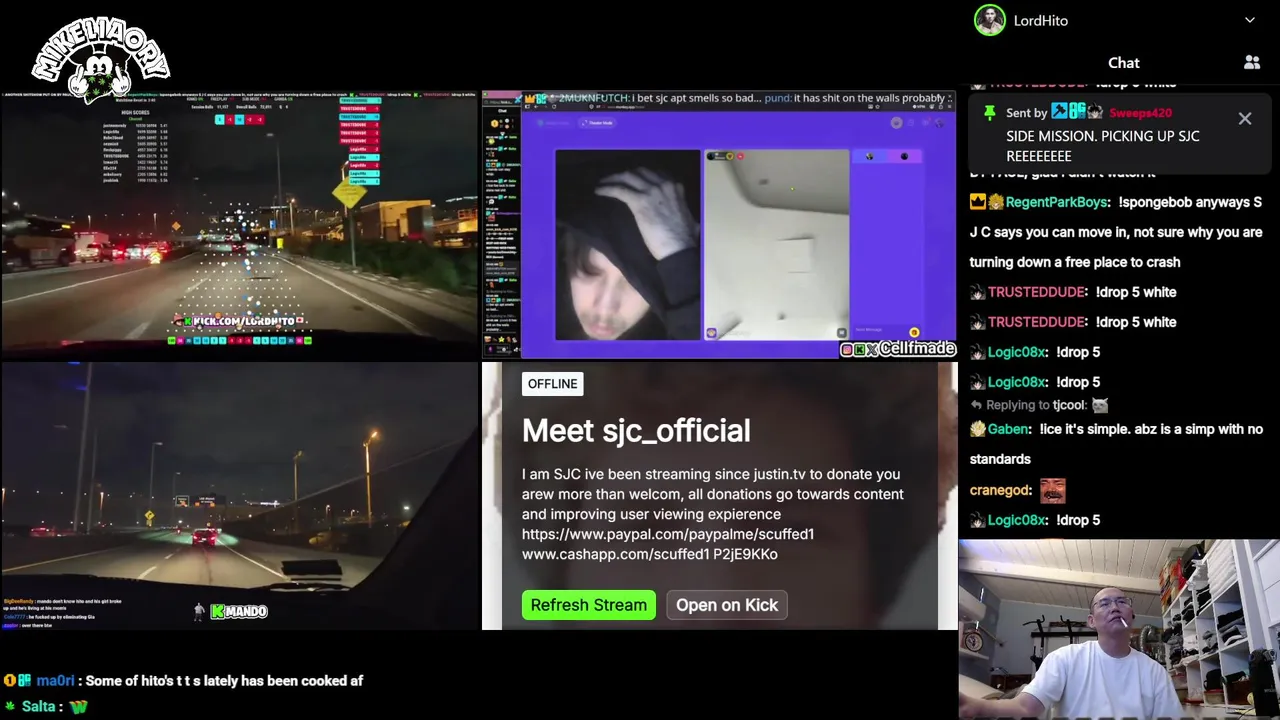Click Salta username in bottom ticker

point(38,706)
